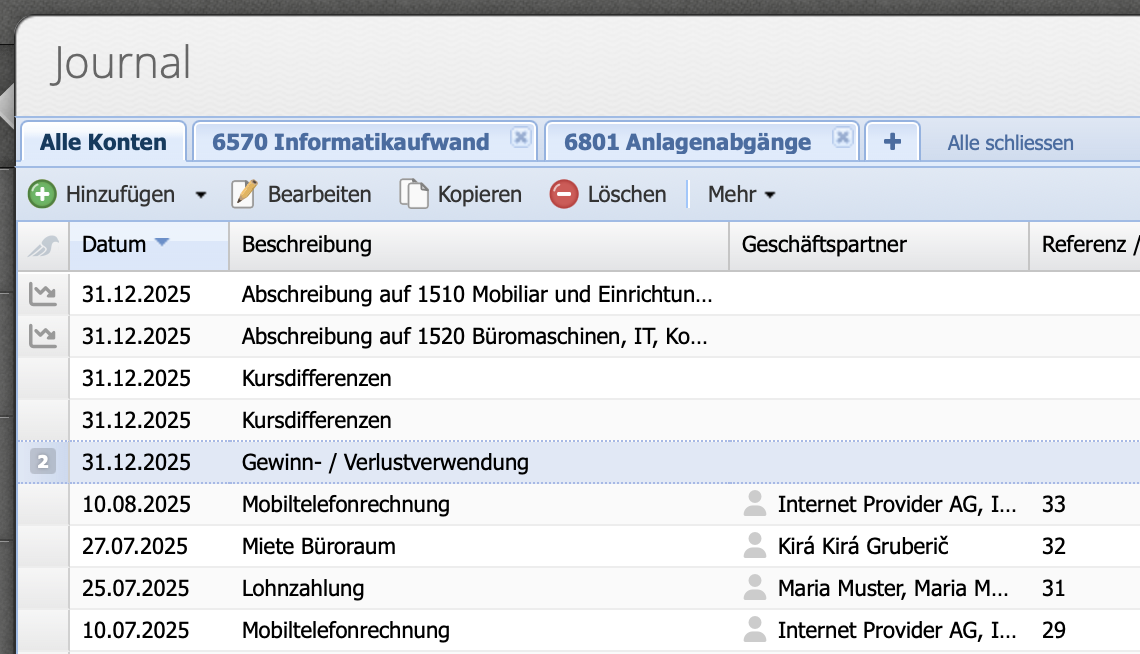Click reference number 33

pos(1053,504)
